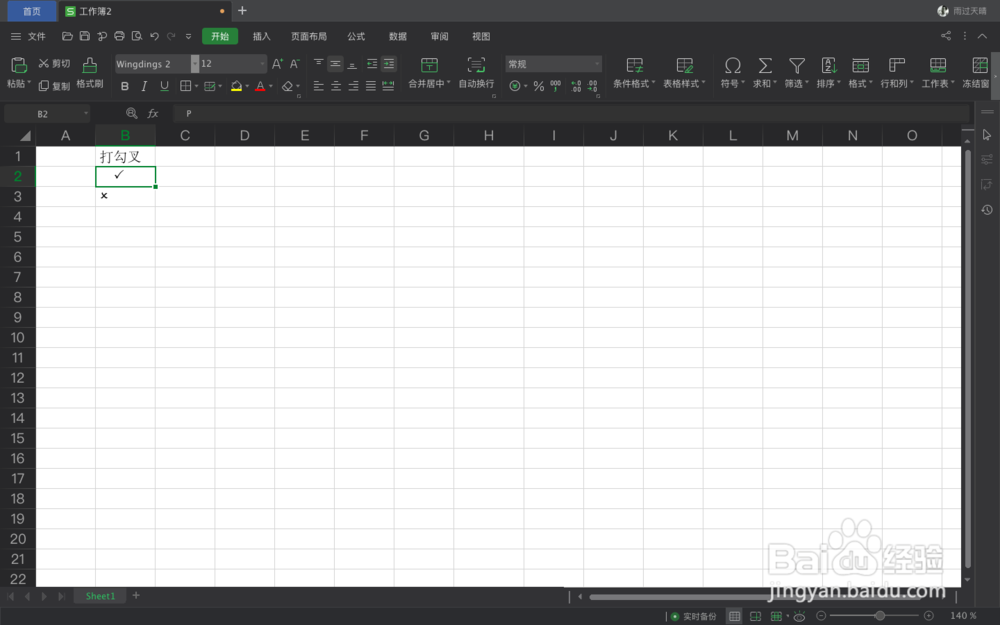Toggle center horizontal alignment
Viewport: 1000px width, 625px height.
tap(335, 86)
